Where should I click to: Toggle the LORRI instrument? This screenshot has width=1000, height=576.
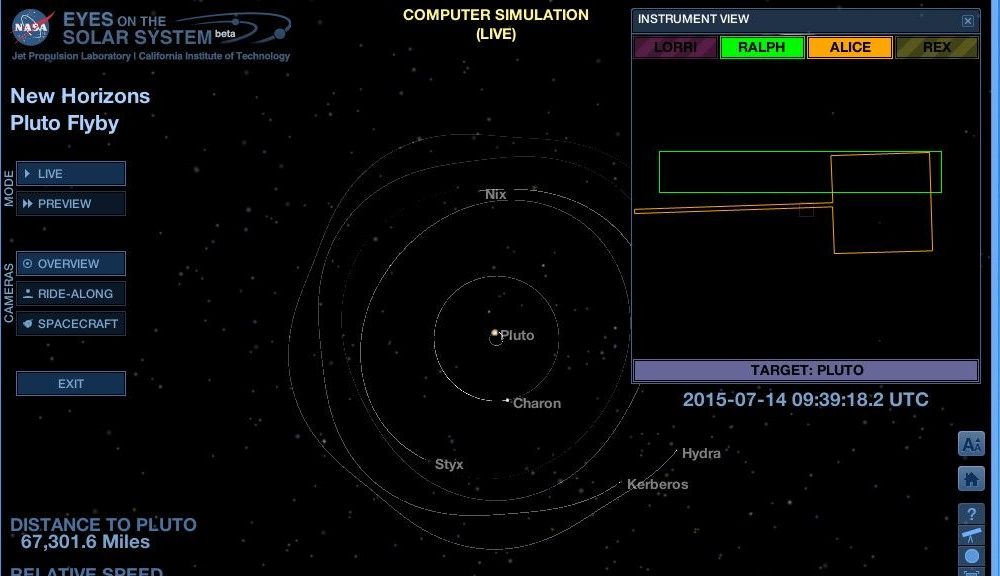pyautogui.click(x=675, y=47)
